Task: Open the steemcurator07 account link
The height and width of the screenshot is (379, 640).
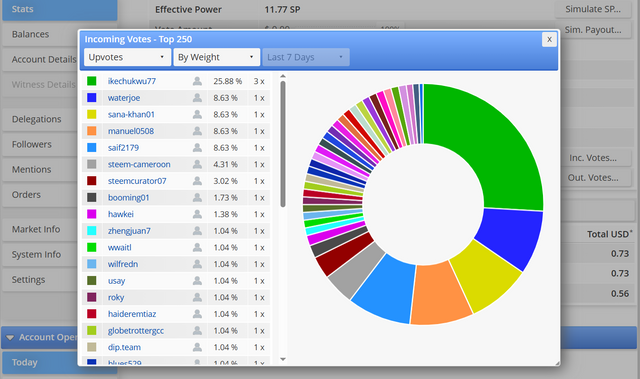Action: (137, 181)
